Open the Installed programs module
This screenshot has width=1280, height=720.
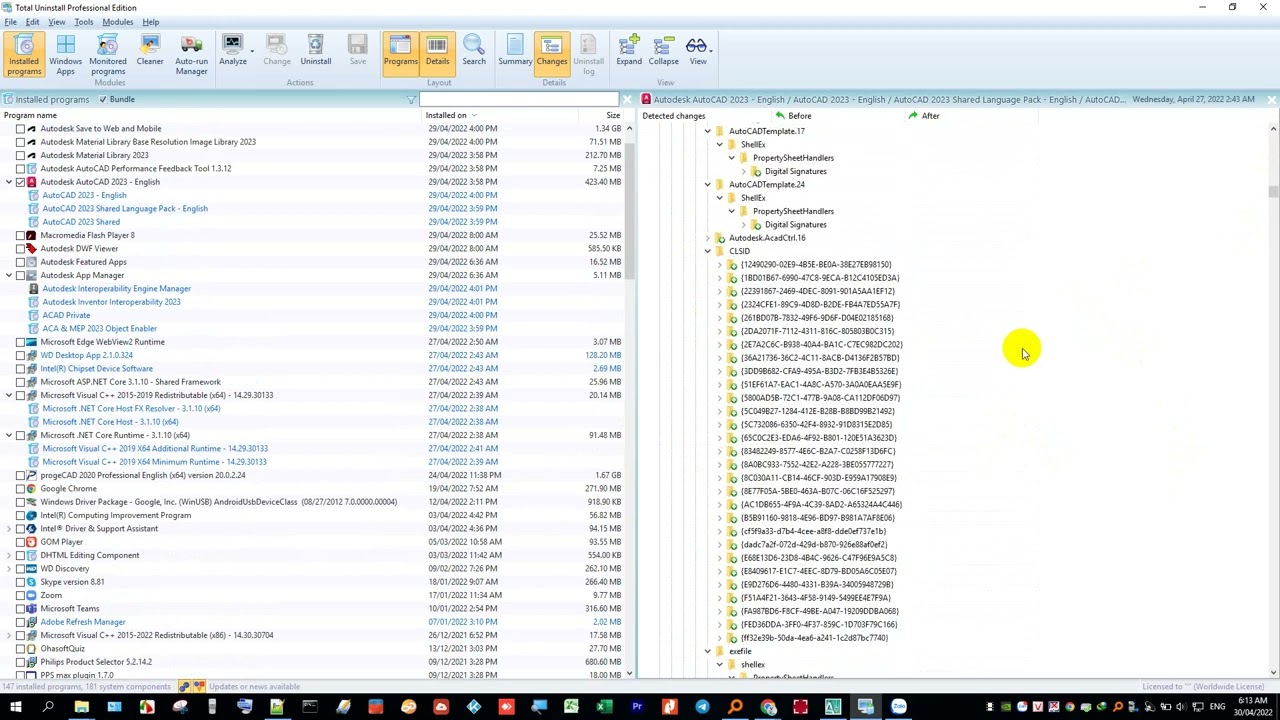24,54
